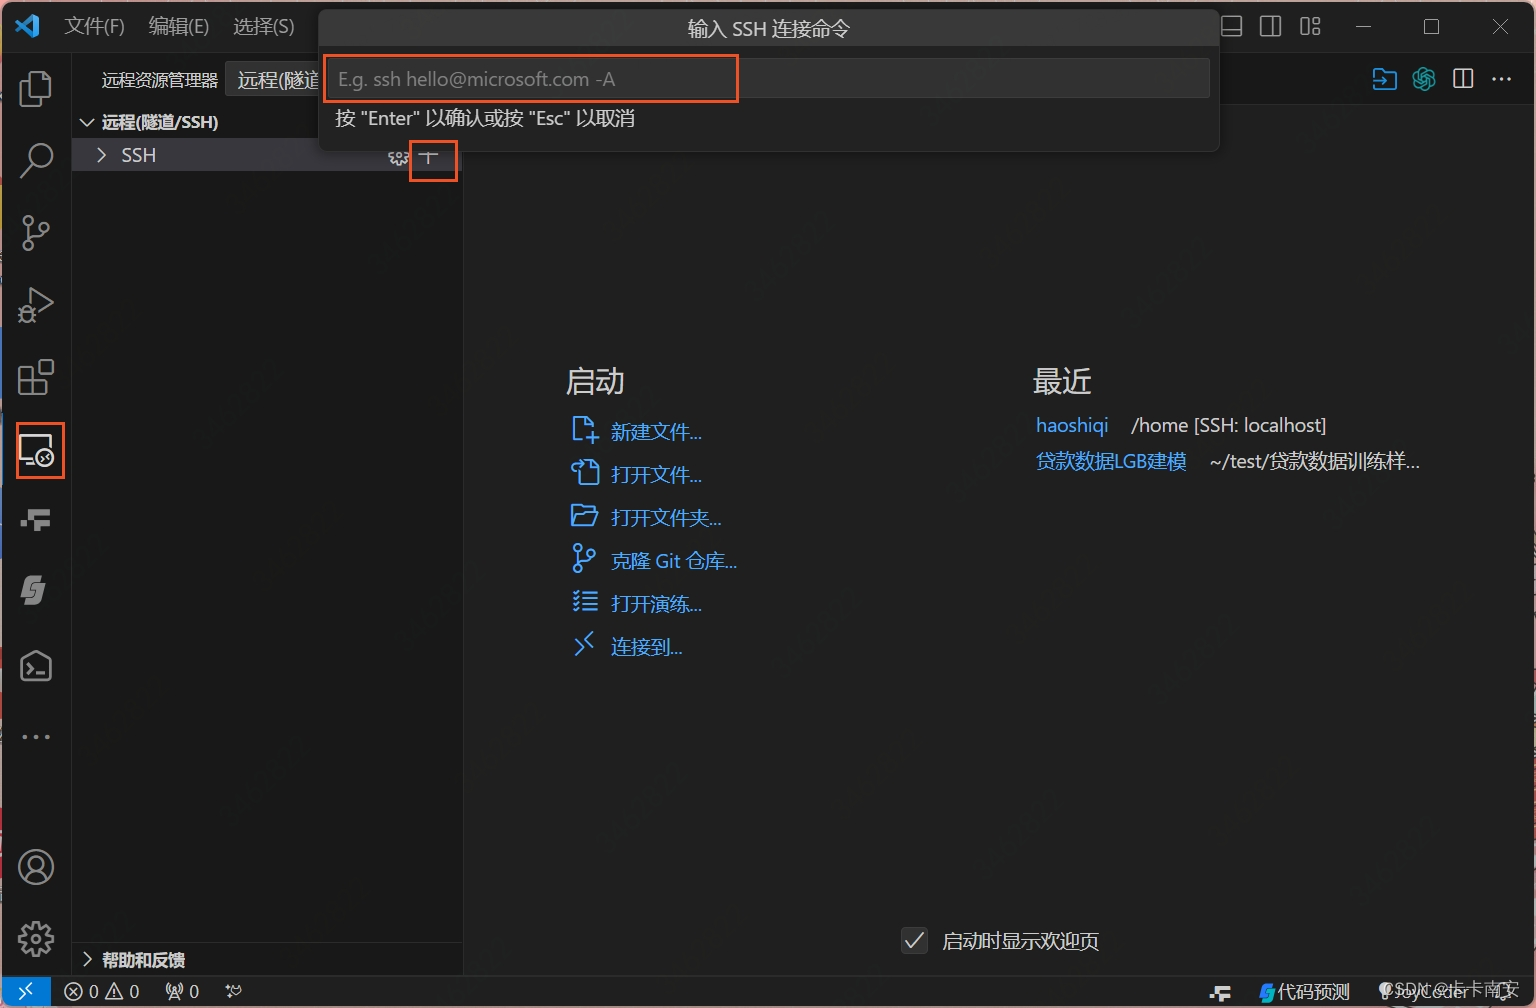The width and height of the screenshot is (1536, 1008).
Task: Open the Search view in activity bar
Action: 36,160
